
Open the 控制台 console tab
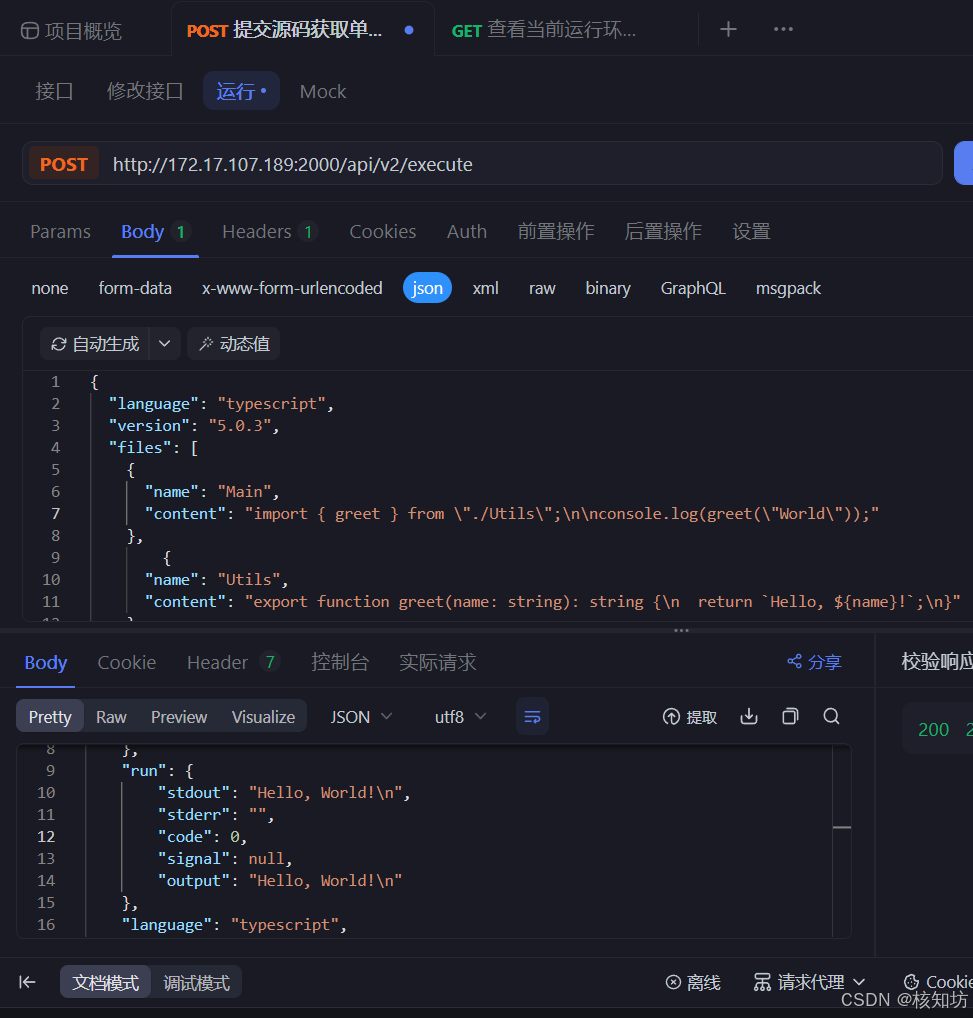[340, 662]
